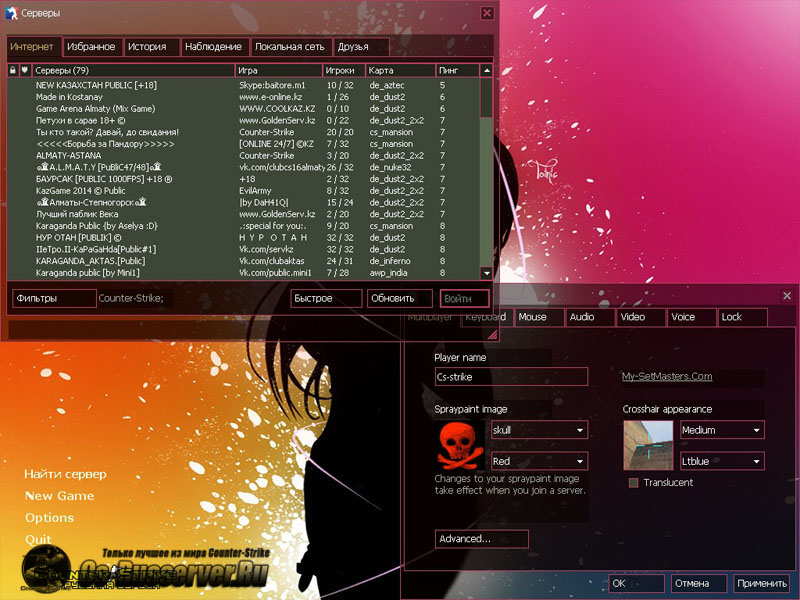
Task: Click the Counter-Strike icon in Серверы title bar
Action: click(11, 13)
